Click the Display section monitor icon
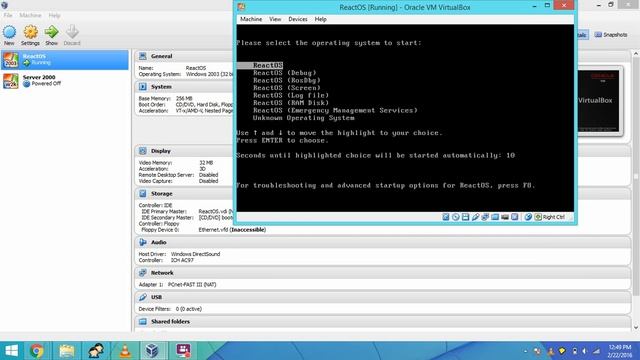The width and height of the screenshot is (640, 360). pos(142,151)
